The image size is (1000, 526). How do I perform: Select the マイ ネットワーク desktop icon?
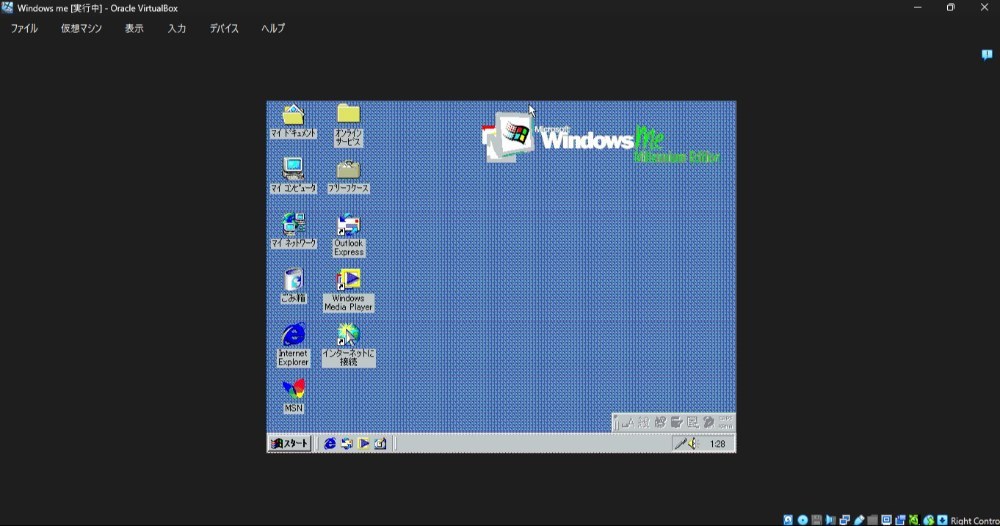coord(293,231)
